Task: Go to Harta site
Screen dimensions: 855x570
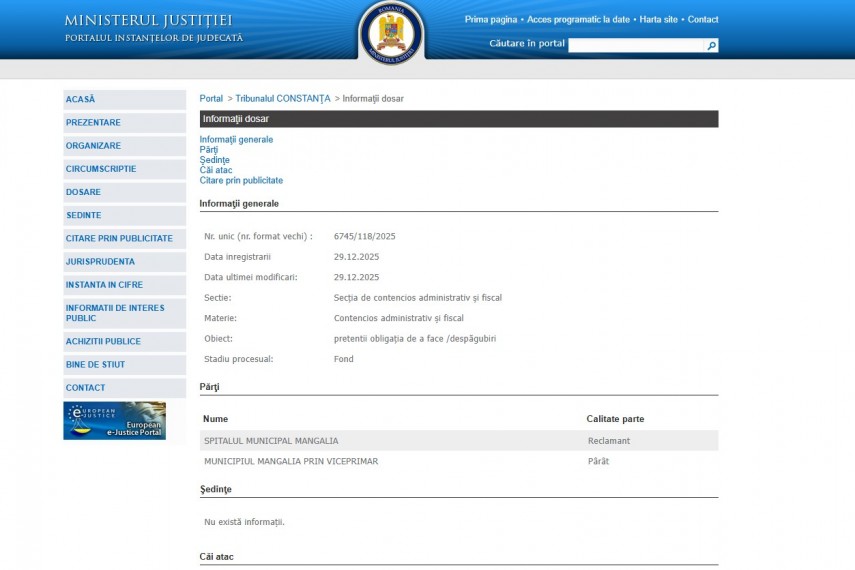Action: tap(659, 20)
